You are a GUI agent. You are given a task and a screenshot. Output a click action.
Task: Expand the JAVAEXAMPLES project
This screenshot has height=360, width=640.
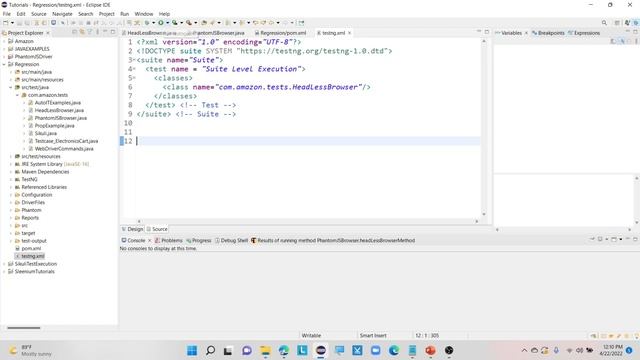point(4,49)
